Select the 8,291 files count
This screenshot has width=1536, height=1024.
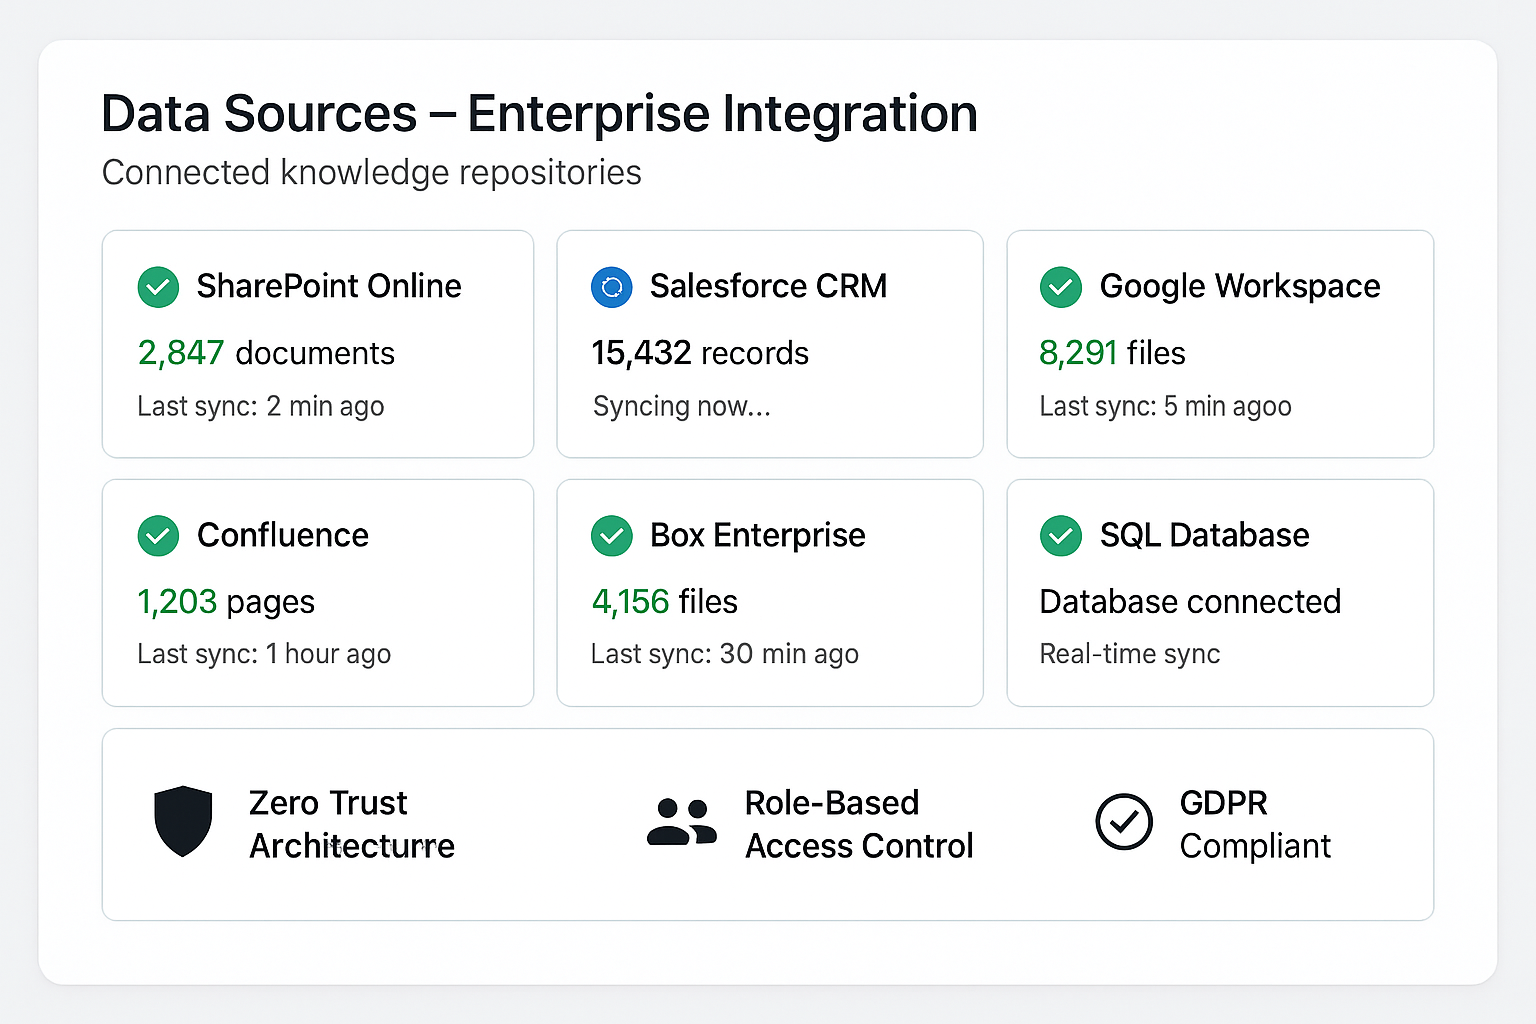(1112, 353)
